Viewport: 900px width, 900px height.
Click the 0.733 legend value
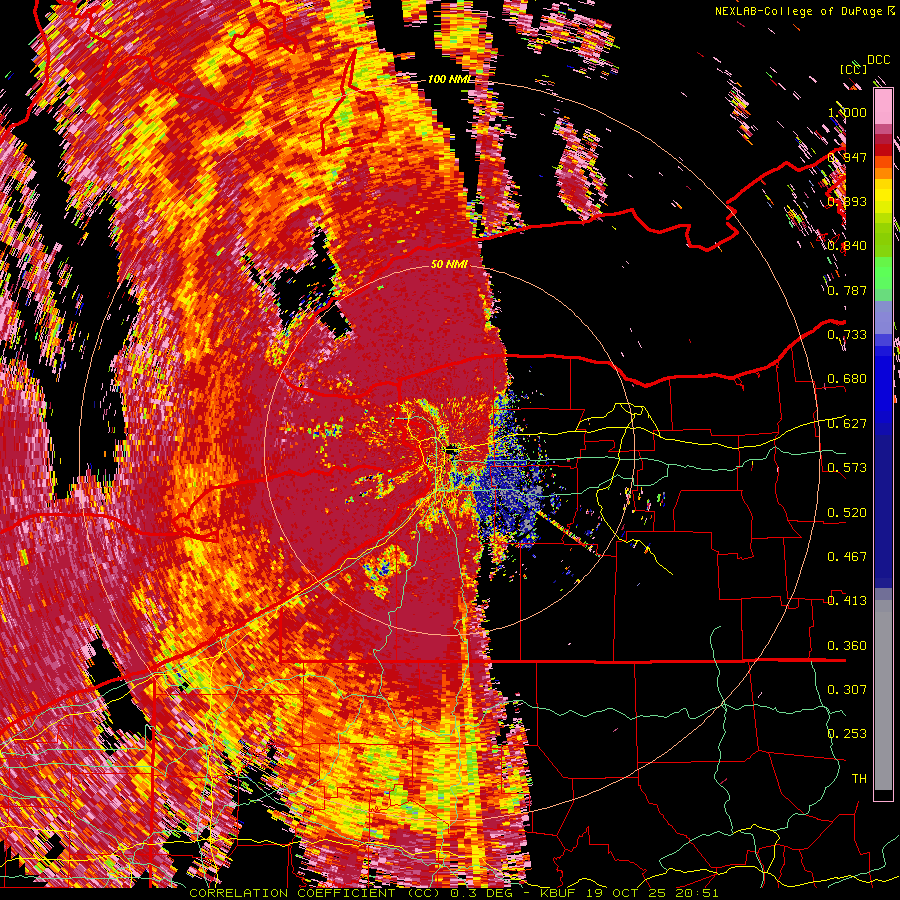847,335
